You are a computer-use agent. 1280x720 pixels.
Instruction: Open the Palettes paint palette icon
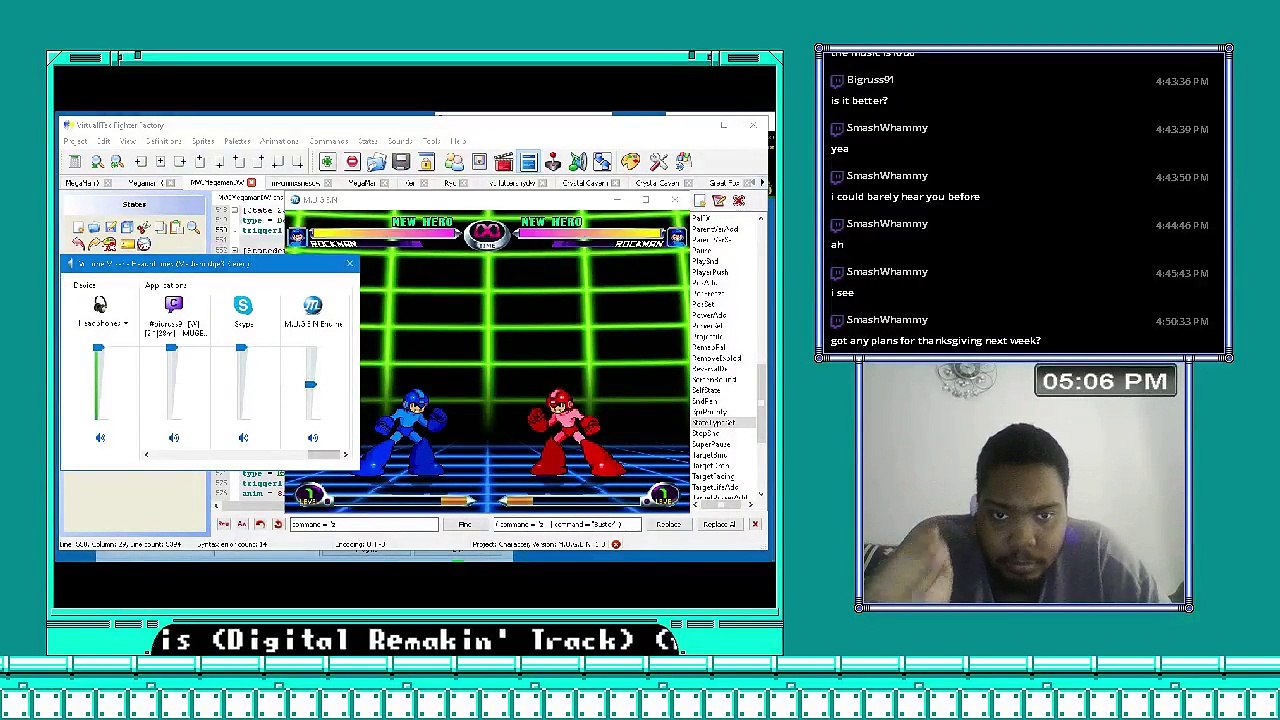click(x=630, y=162)
